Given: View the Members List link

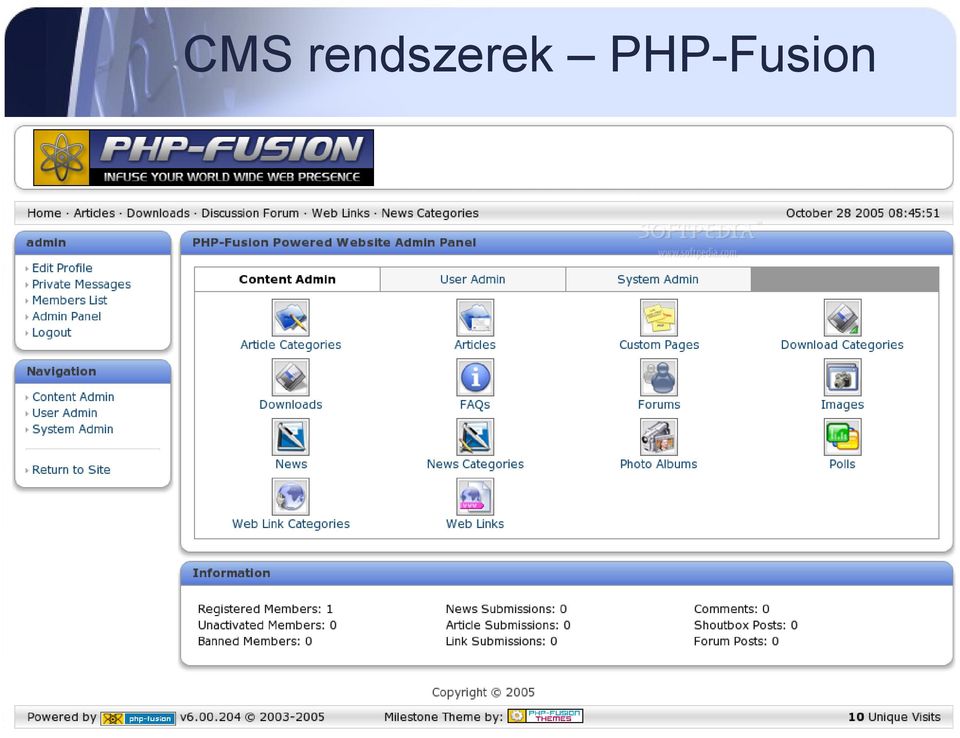Looking at the screenshot, I should point(69,300).
